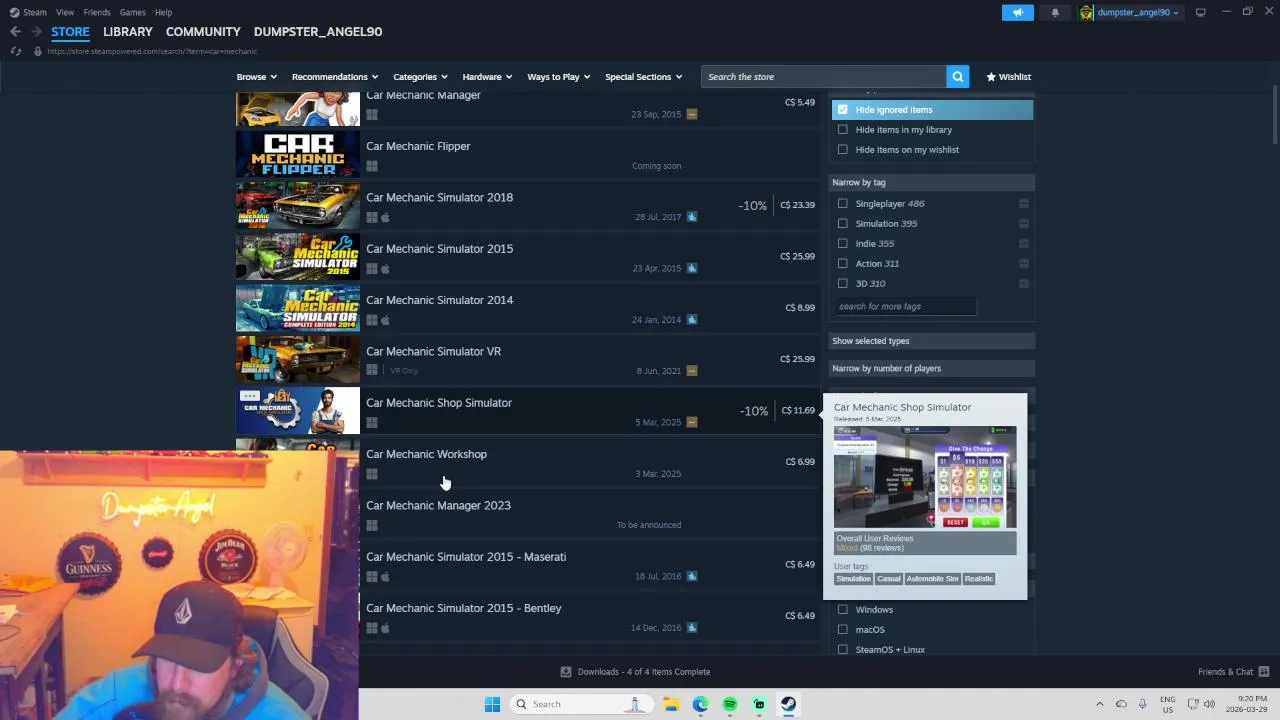The image size is (1280, 720).
Task: Expand the Recommendations dropdown
Action: click(x=335, y=76)
